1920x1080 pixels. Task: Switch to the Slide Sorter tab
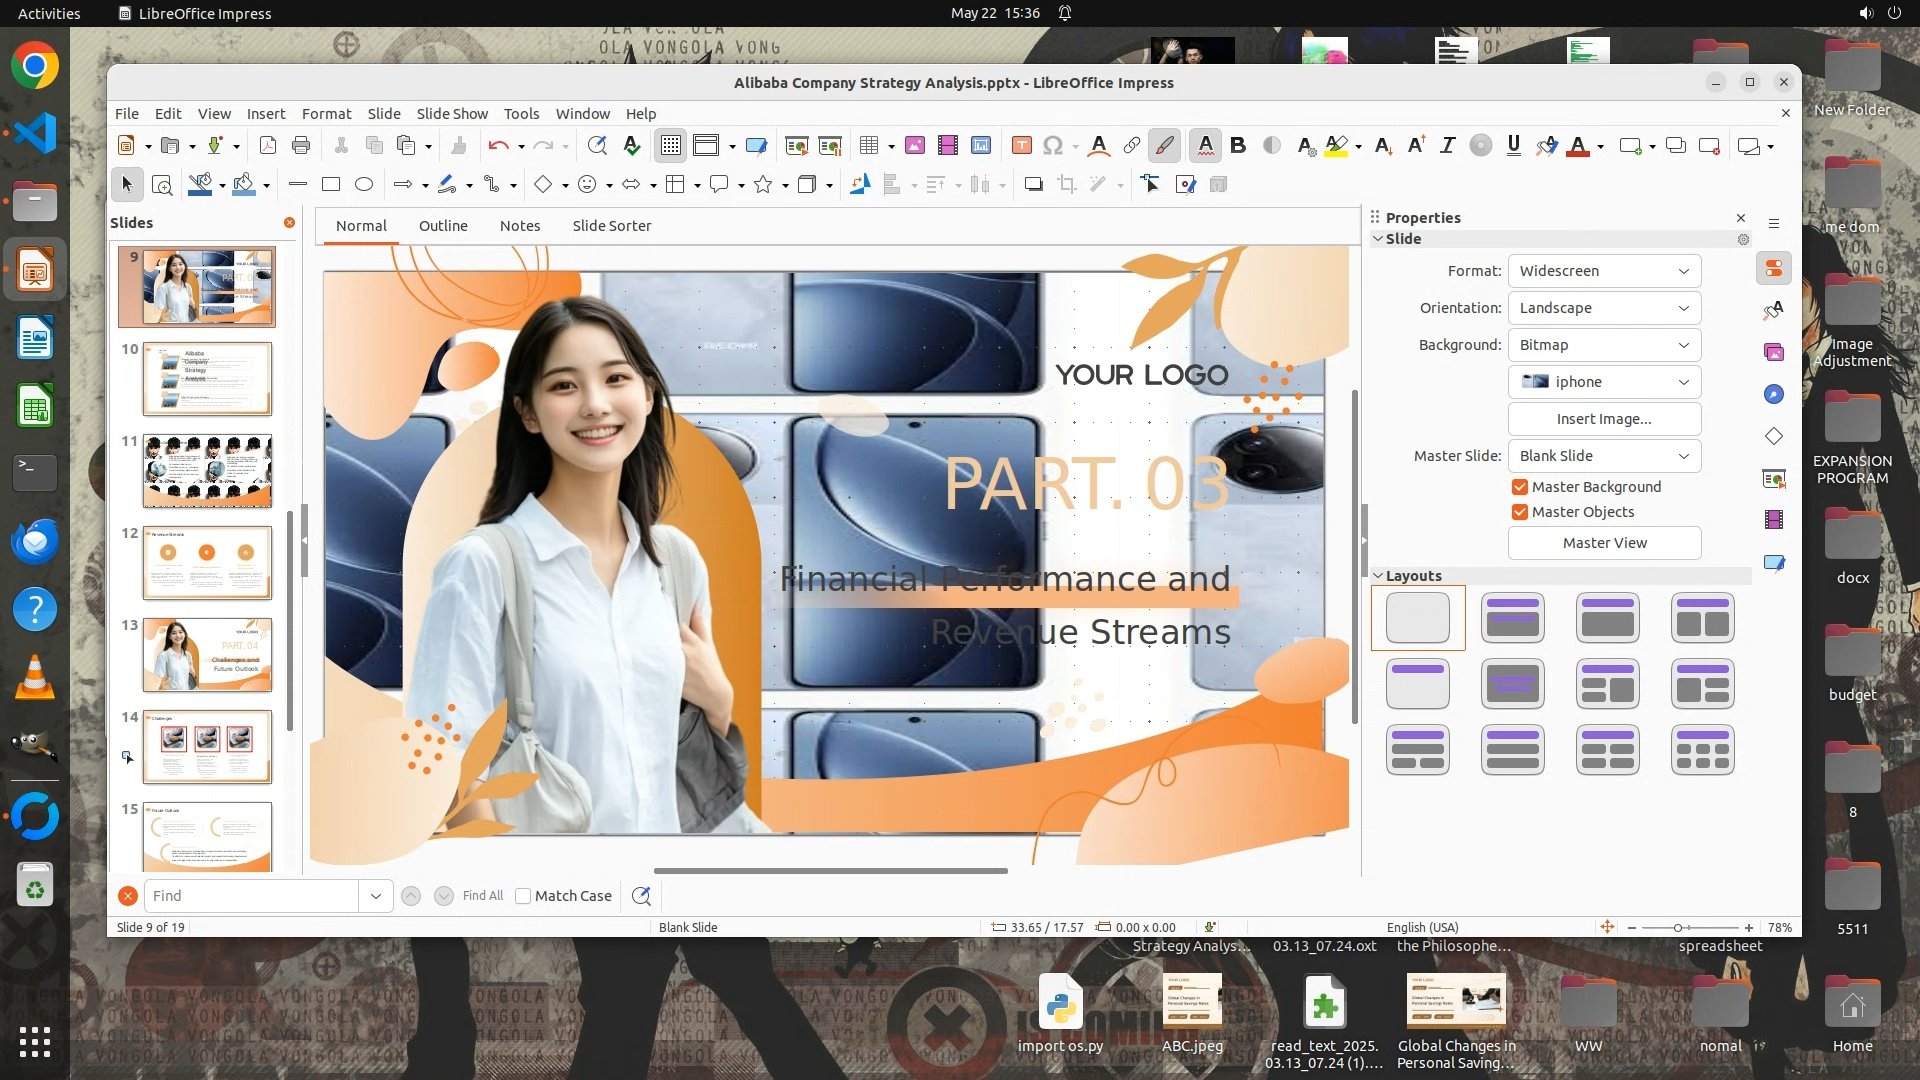tap(611, 226)
